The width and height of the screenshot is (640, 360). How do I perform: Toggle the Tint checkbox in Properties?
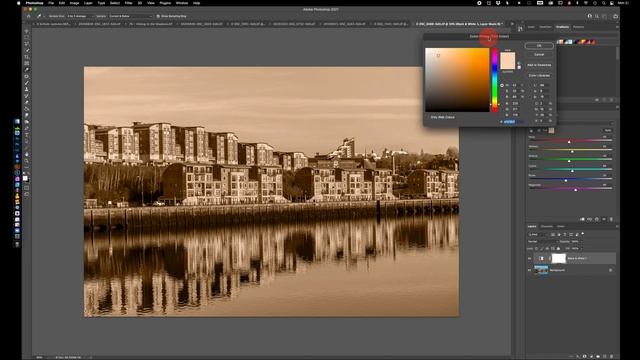point(539,130)
